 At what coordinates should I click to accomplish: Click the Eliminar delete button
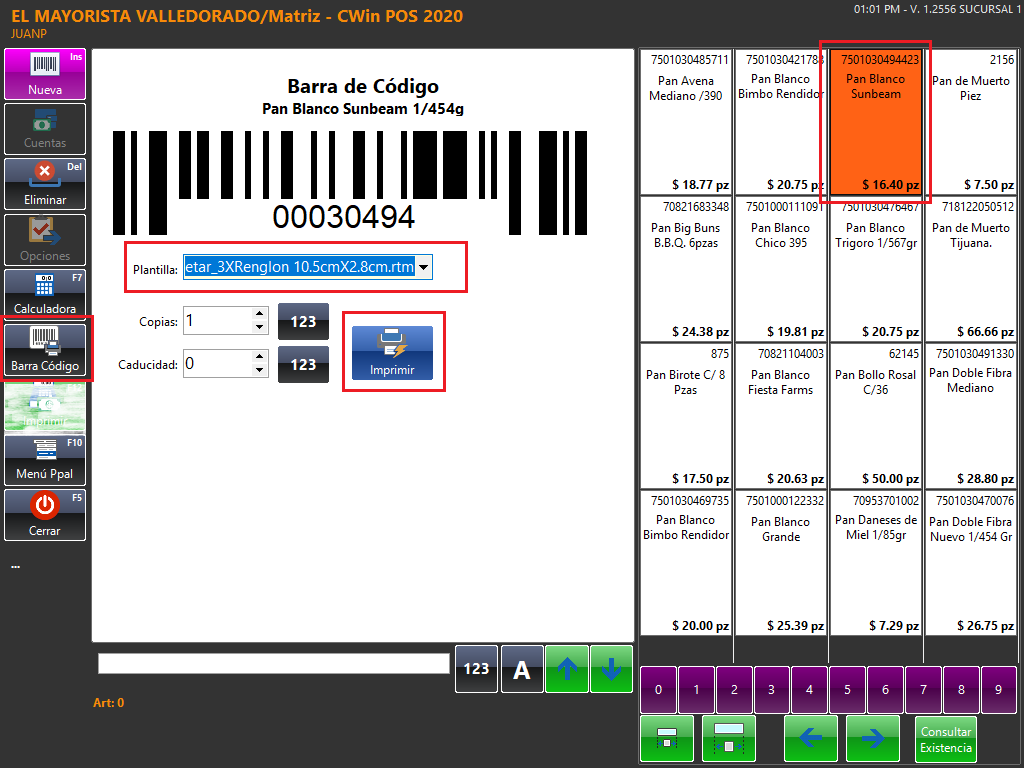point(45,184)
